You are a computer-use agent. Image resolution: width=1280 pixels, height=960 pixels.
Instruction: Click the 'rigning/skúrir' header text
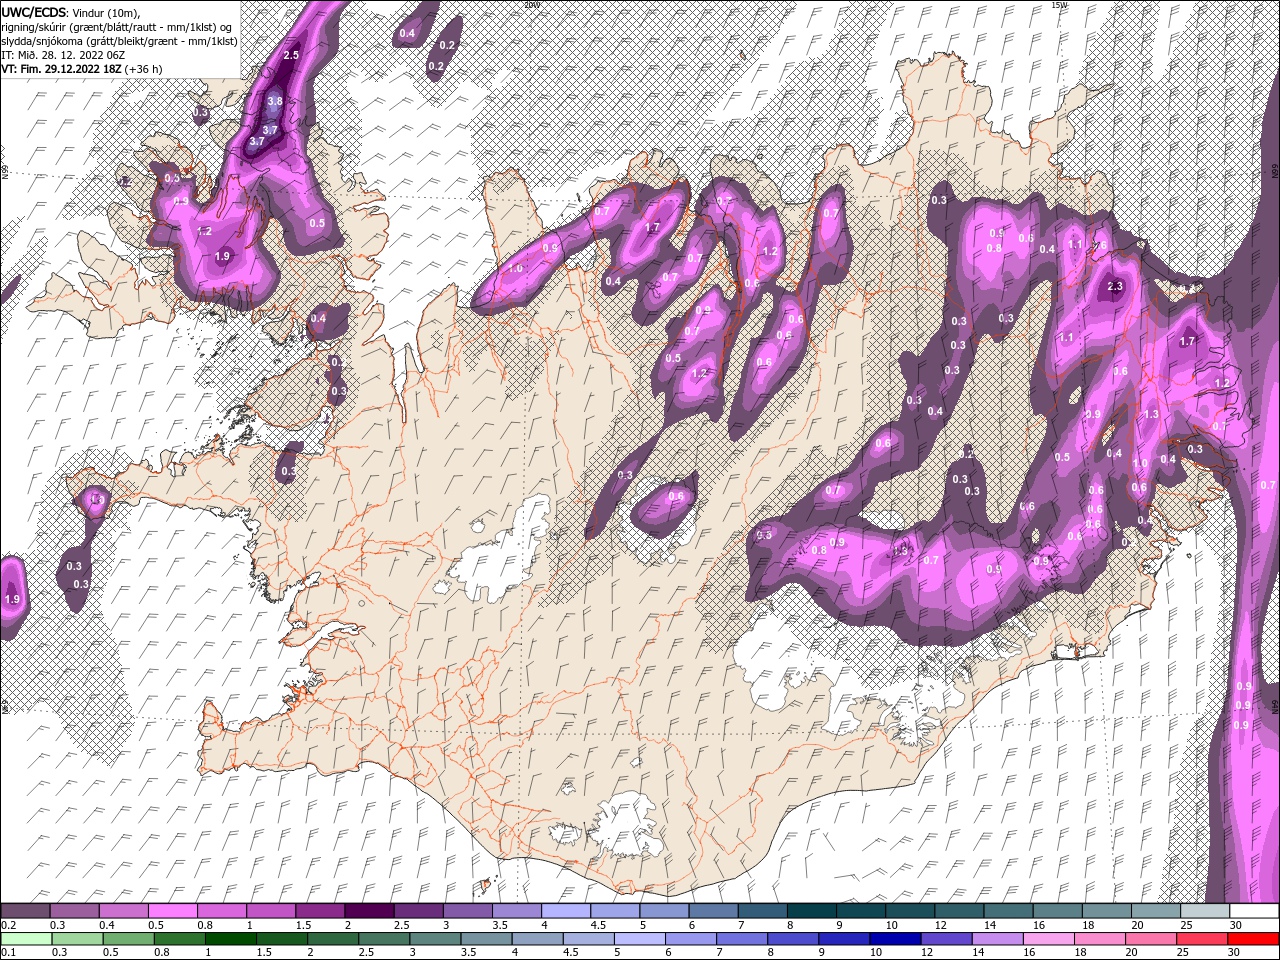click(x=33, y=26)
